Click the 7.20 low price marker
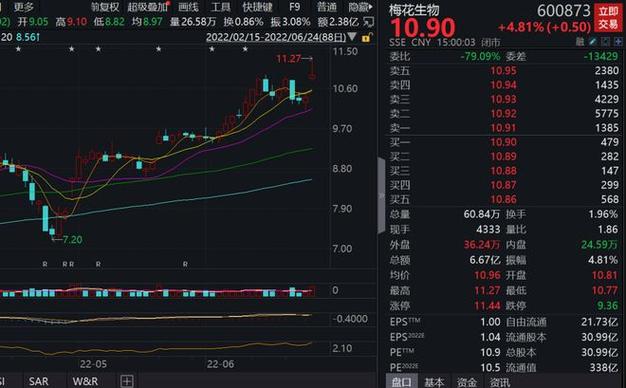 point(72,240)
